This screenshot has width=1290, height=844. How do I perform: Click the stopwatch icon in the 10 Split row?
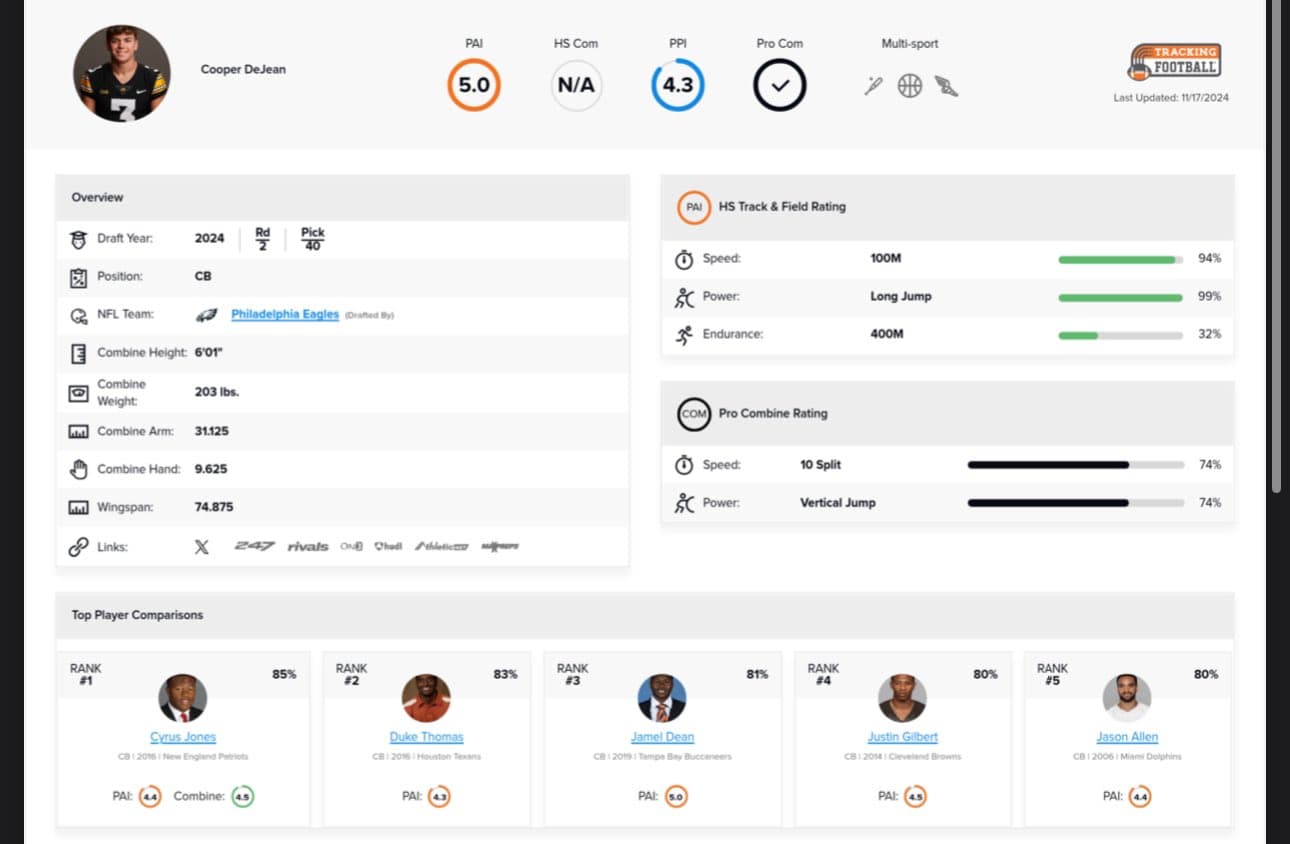coord(684,465)
